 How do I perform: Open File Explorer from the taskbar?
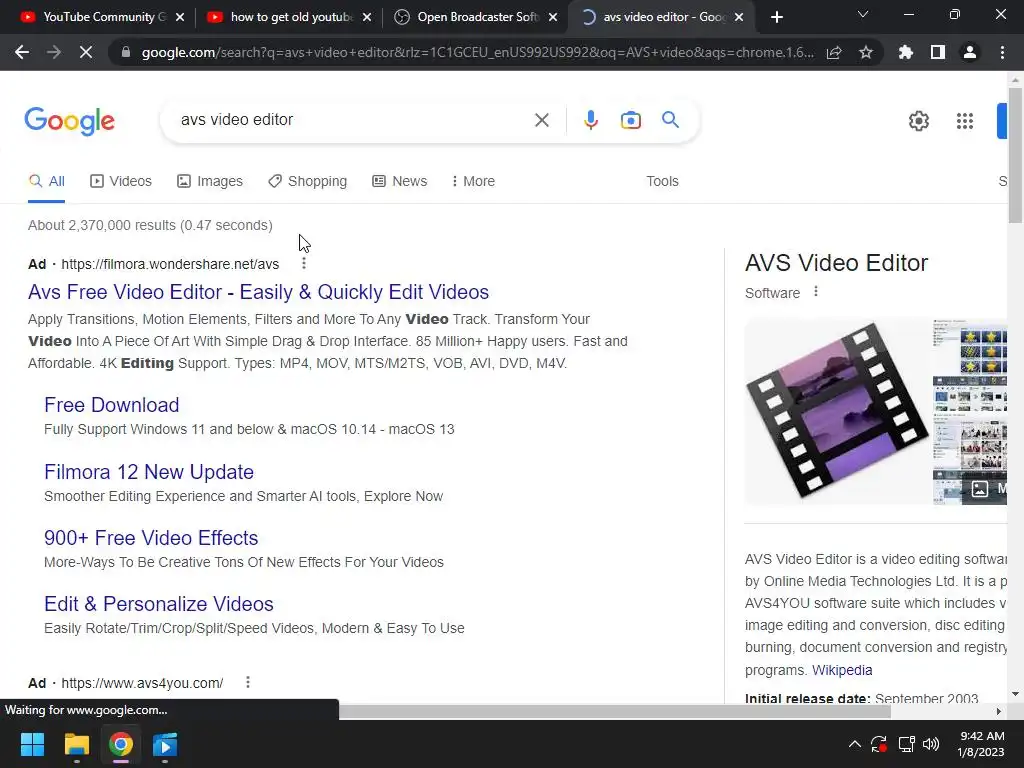(x=76, y=744)
